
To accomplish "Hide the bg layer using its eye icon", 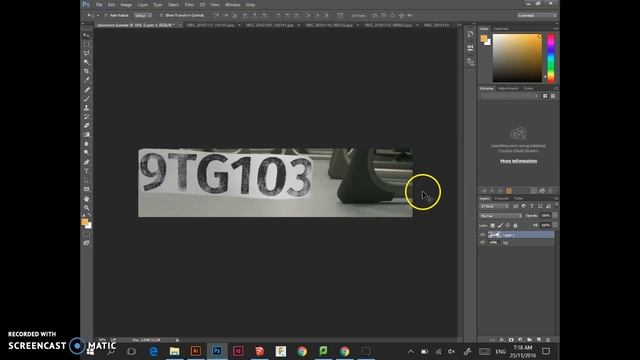I will click(x=482, y=242).
